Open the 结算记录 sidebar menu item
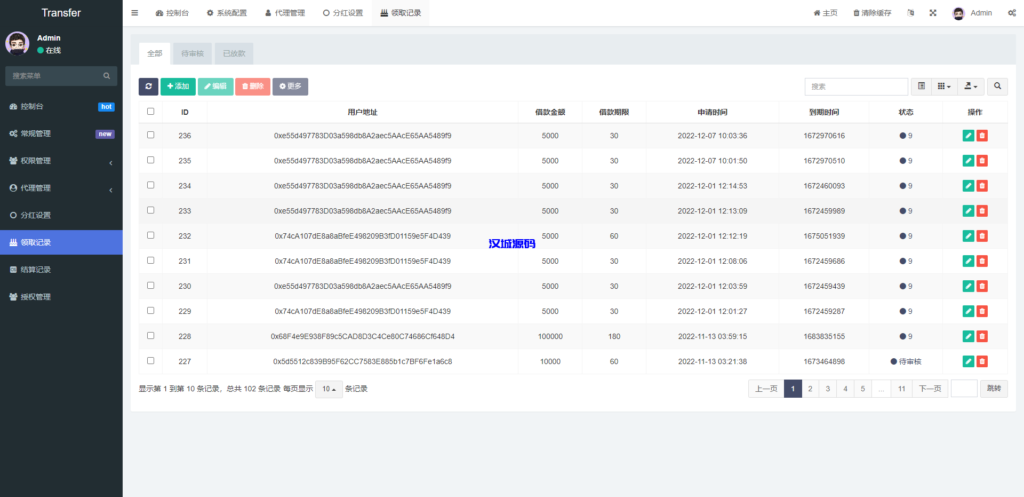This screenshot has height=497, width=1024. click(x=61, y=269)
